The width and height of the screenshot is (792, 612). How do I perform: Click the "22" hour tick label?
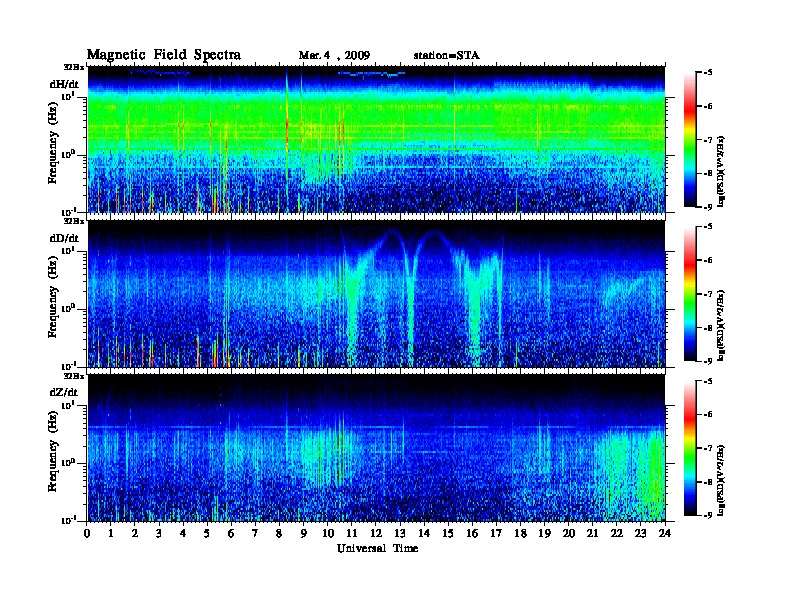point(617,533)
